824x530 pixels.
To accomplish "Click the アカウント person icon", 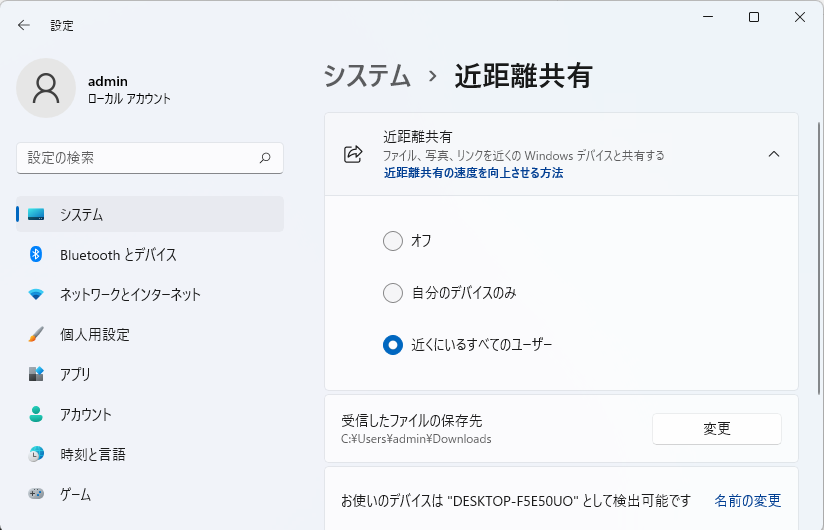I will 36,414.
